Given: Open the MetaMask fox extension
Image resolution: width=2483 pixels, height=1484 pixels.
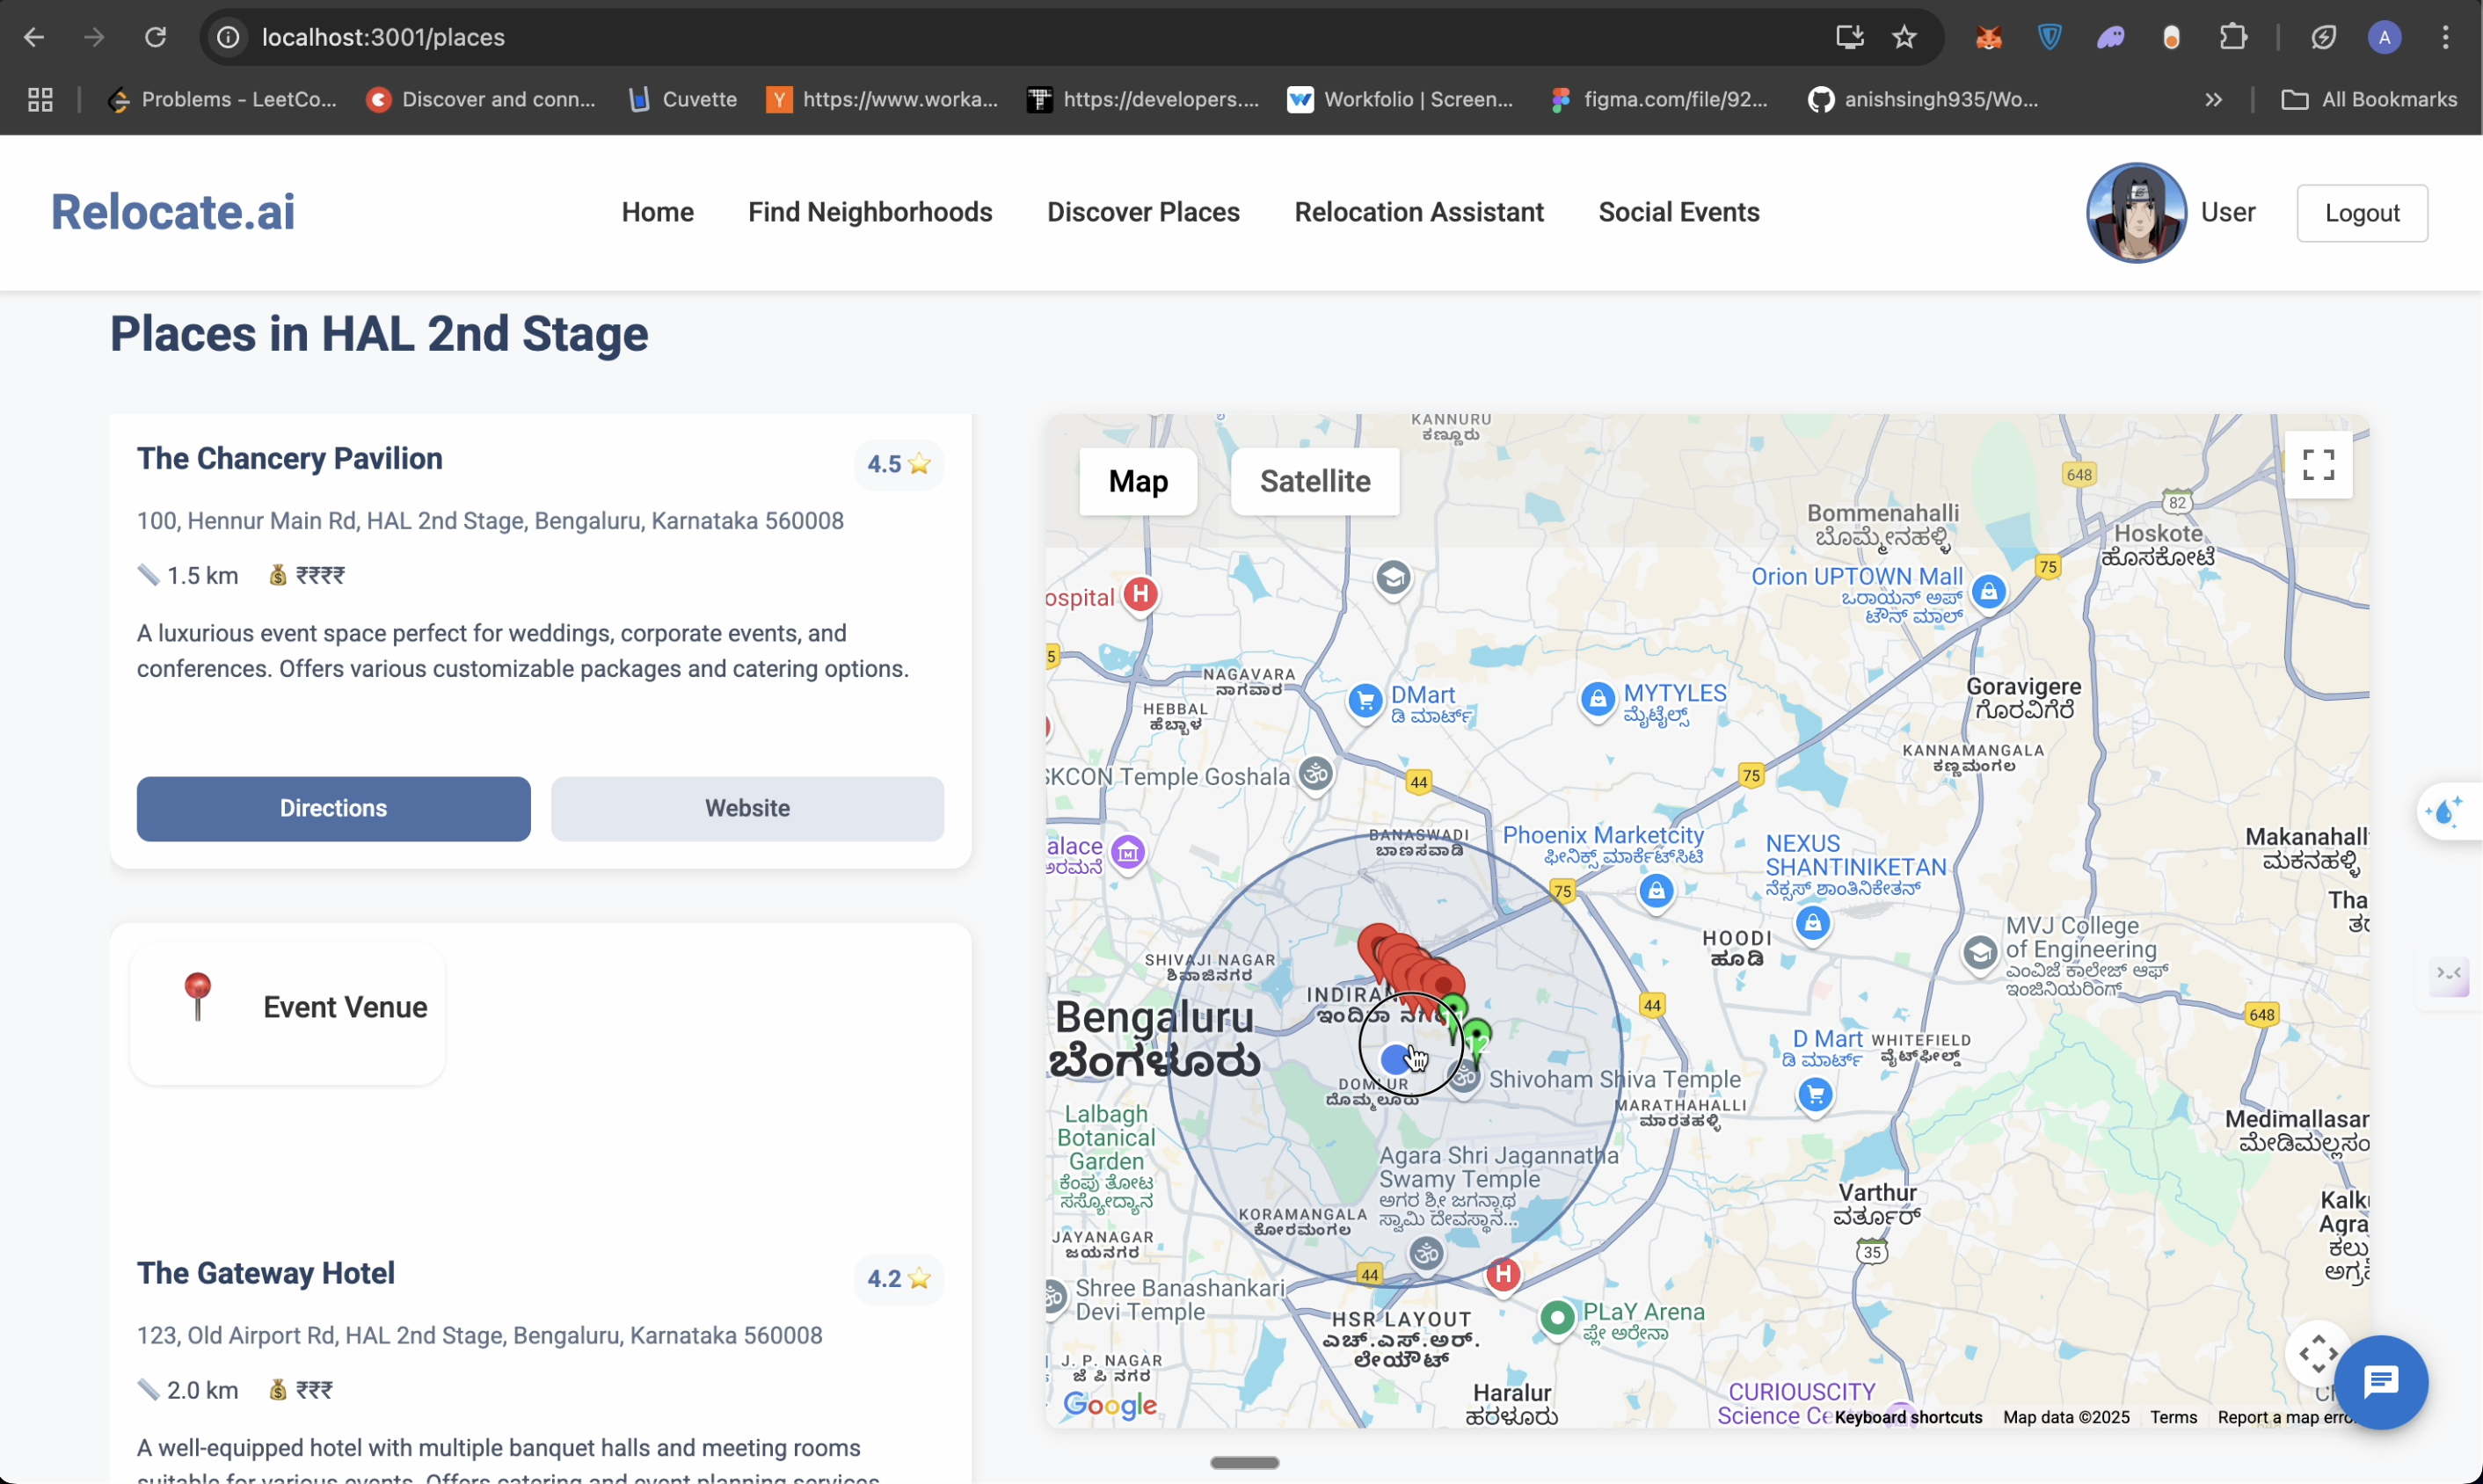Looking at the screenshot, I should click(1989, 38).
